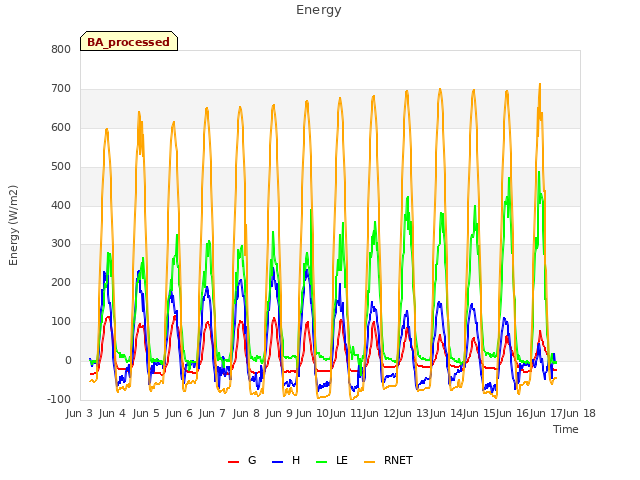
Task: Click the G legend red swatch
Action: pyautogui.click(x=233, y=462)
